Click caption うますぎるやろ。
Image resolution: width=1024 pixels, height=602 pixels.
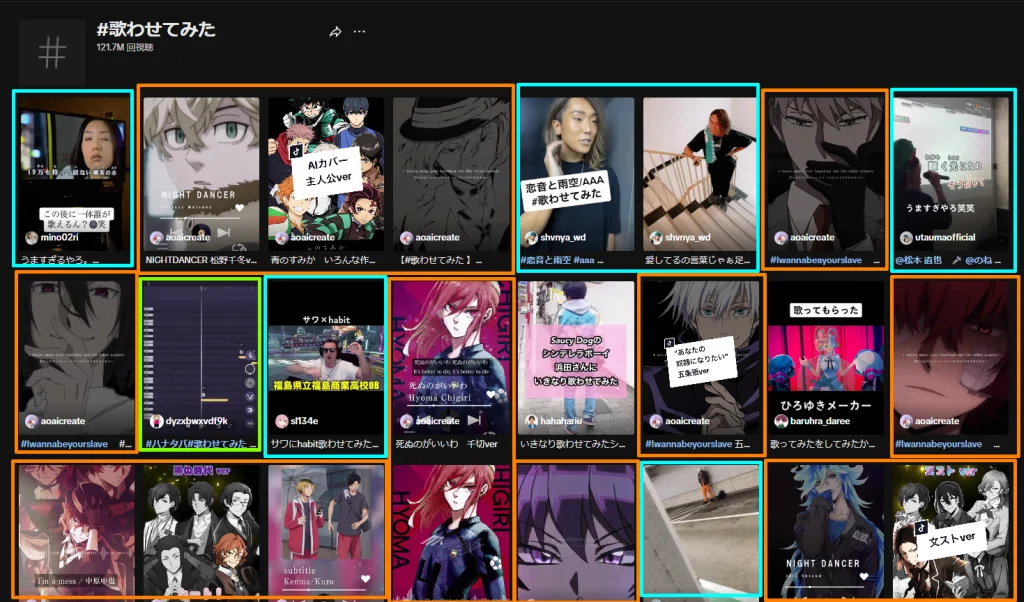click(x=59, y=260)
